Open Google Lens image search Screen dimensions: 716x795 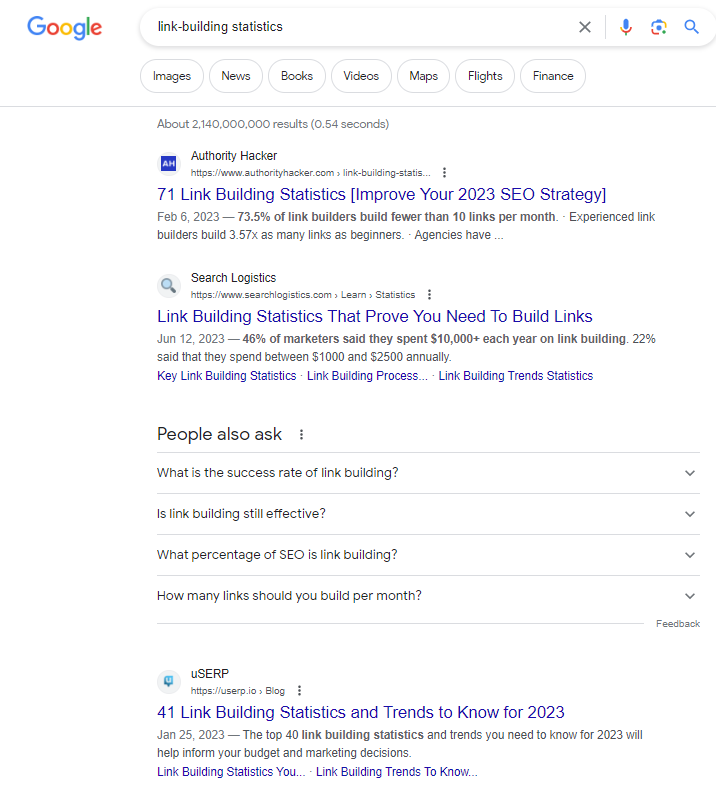(659, 27)
